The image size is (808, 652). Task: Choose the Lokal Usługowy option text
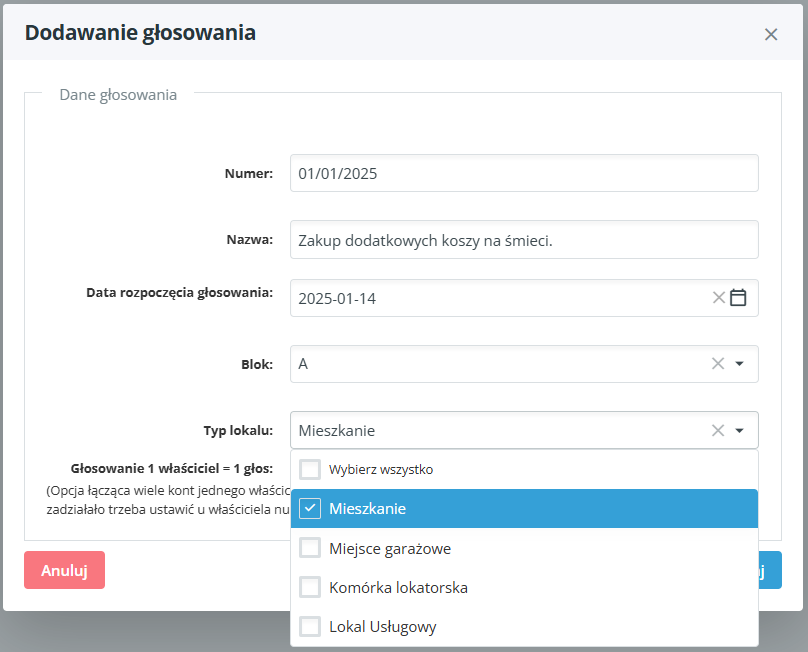click(382, 627)
